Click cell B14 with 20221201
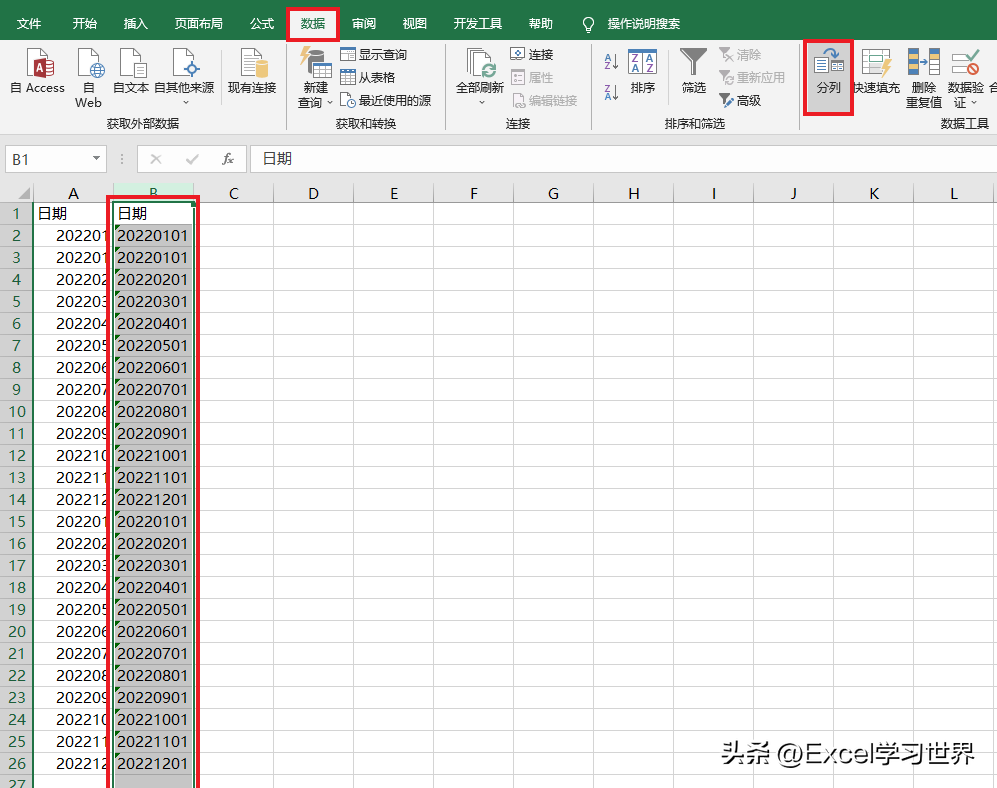997x788 pixels. (x=153, y=500)
